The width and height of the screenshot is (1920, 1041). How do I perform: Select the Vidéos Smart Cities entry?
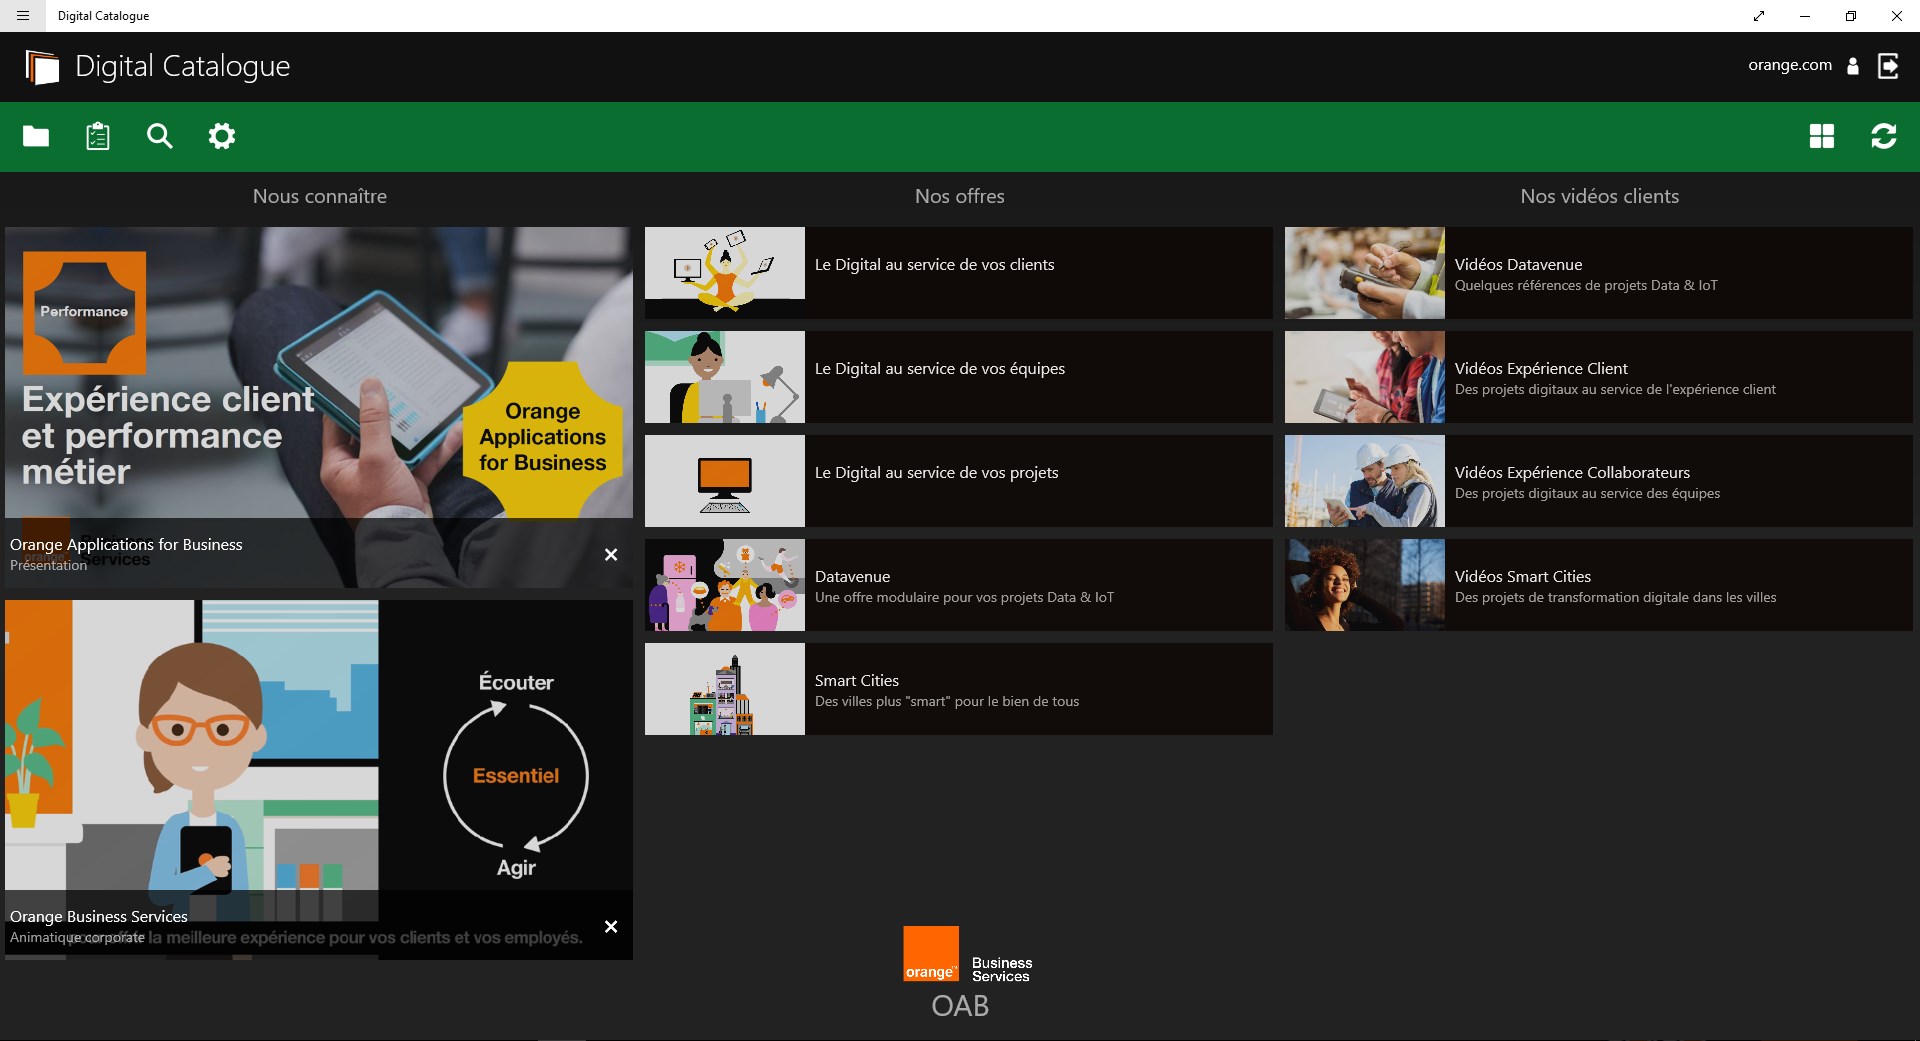pos(1599,585)
